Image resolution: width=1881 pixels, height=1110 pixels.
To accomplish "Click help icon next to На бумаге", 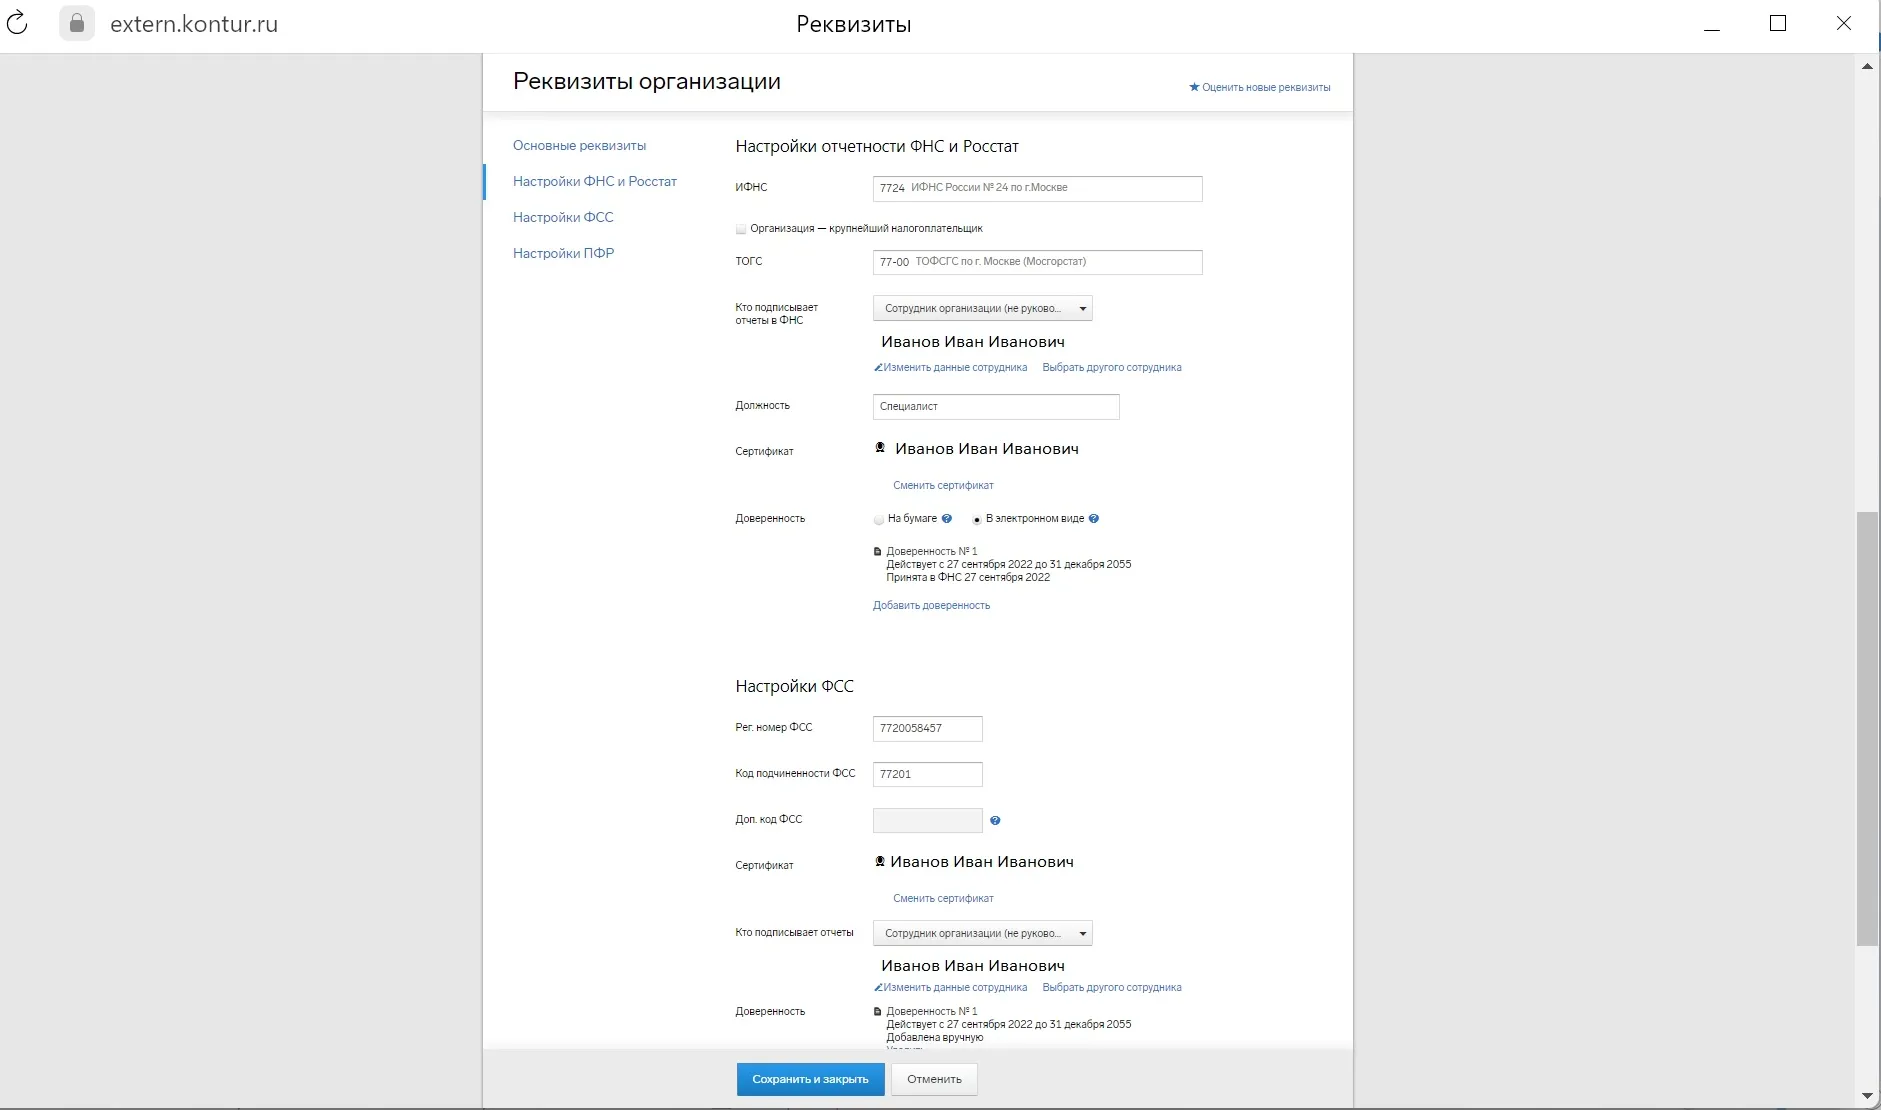I will click(947, 519).
